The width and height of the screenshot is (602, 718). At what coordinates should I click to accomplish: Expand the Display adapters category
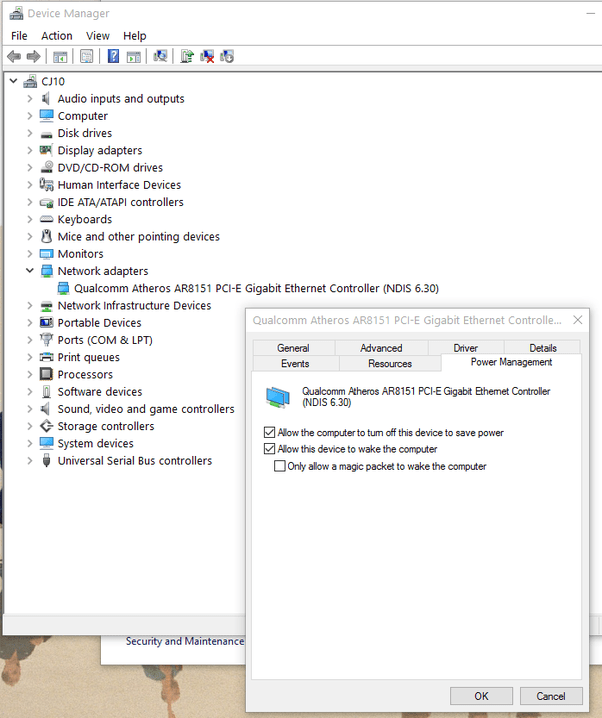[30, 150]
